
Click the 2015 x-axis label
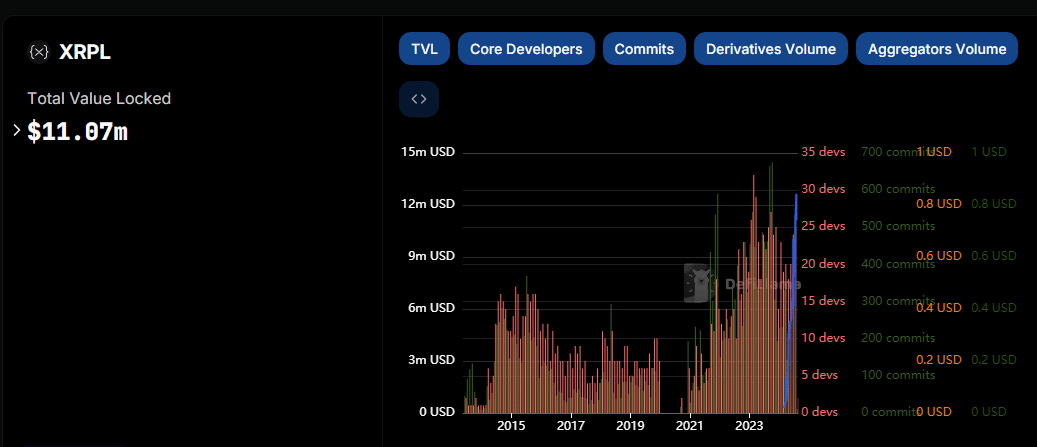(x=512, y=424)
